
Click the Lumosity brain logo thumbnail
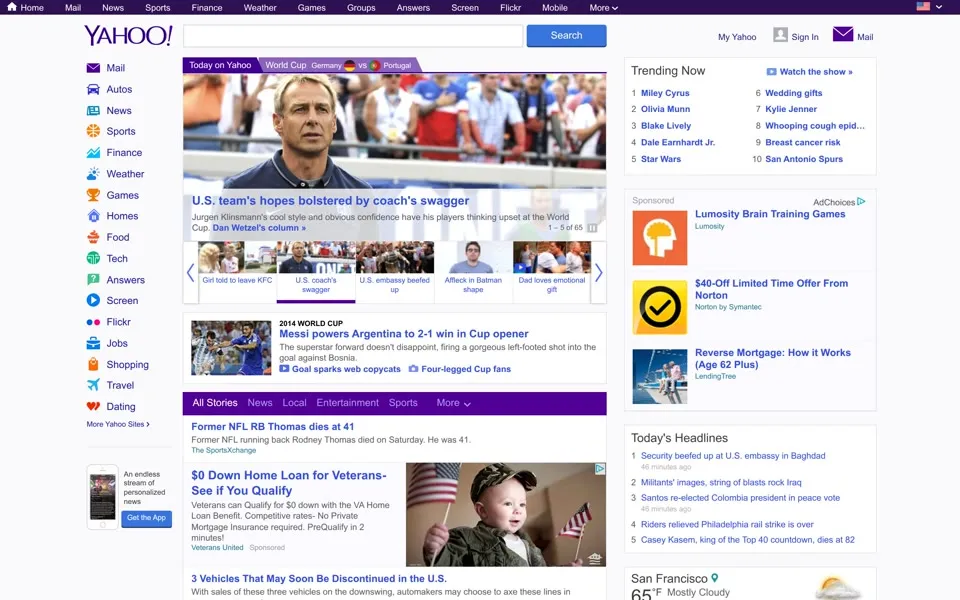click(x=659, y=238)
